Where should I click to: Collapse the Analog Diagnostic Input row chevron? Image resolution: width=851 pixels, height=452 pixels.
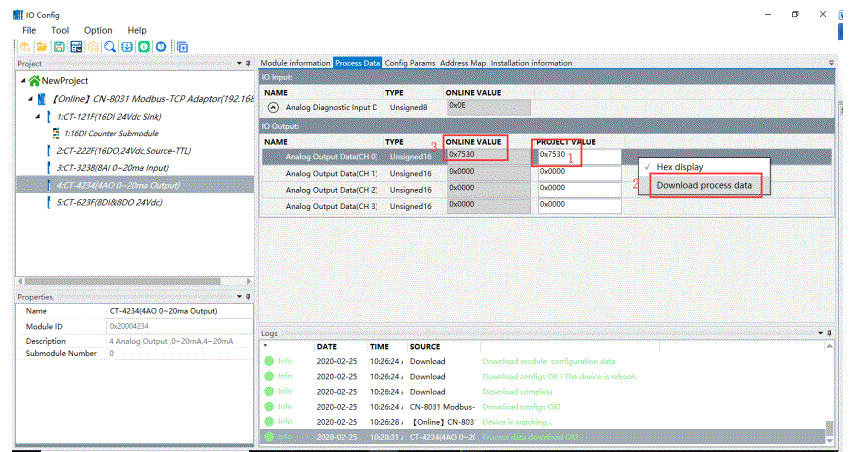coord(273,107)
